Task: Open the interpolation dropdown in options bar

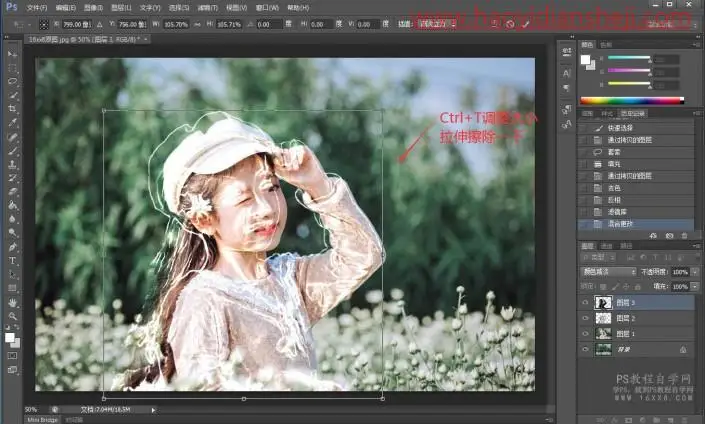Action: tap(437, 24)
